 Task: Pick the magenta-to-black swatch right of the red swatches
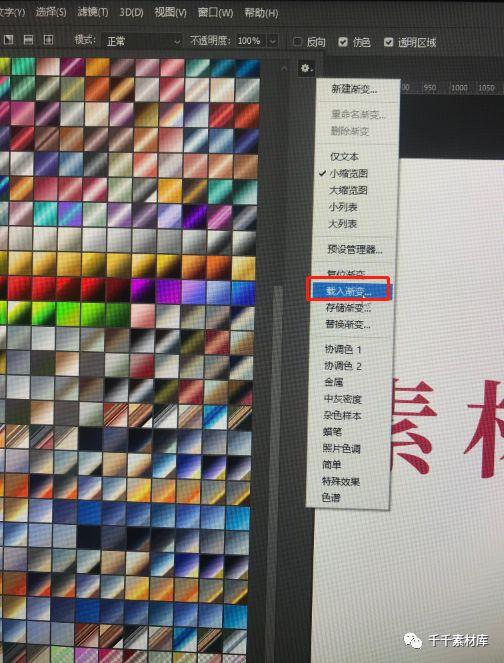tap(142, 291)
